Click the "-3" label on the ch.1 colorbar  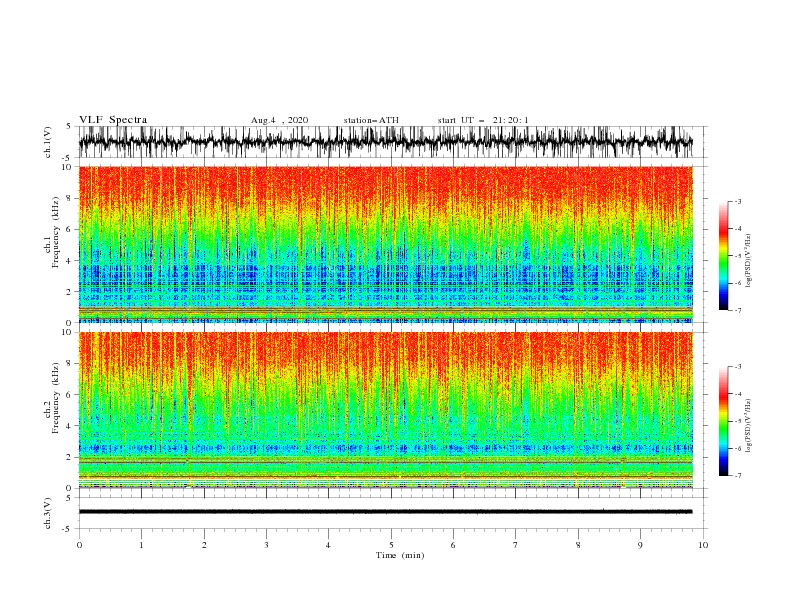click(x=738, y=201)
